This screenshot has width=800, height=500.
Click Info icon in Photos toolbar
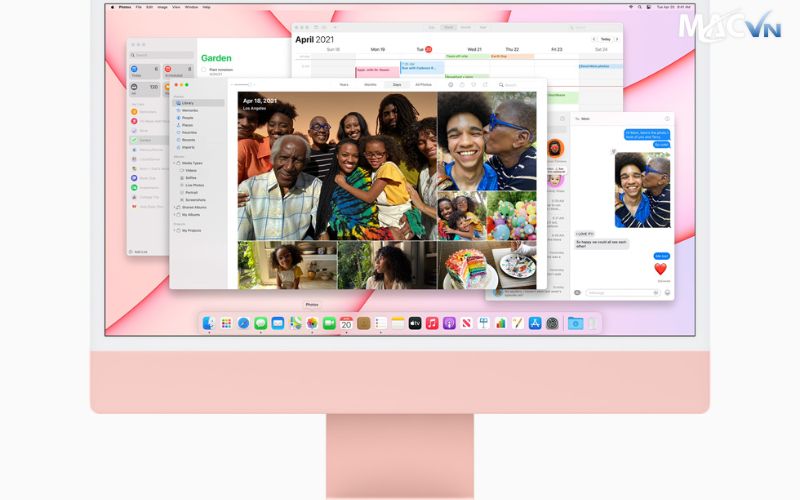pyautogui.click(x=451, y=85)
